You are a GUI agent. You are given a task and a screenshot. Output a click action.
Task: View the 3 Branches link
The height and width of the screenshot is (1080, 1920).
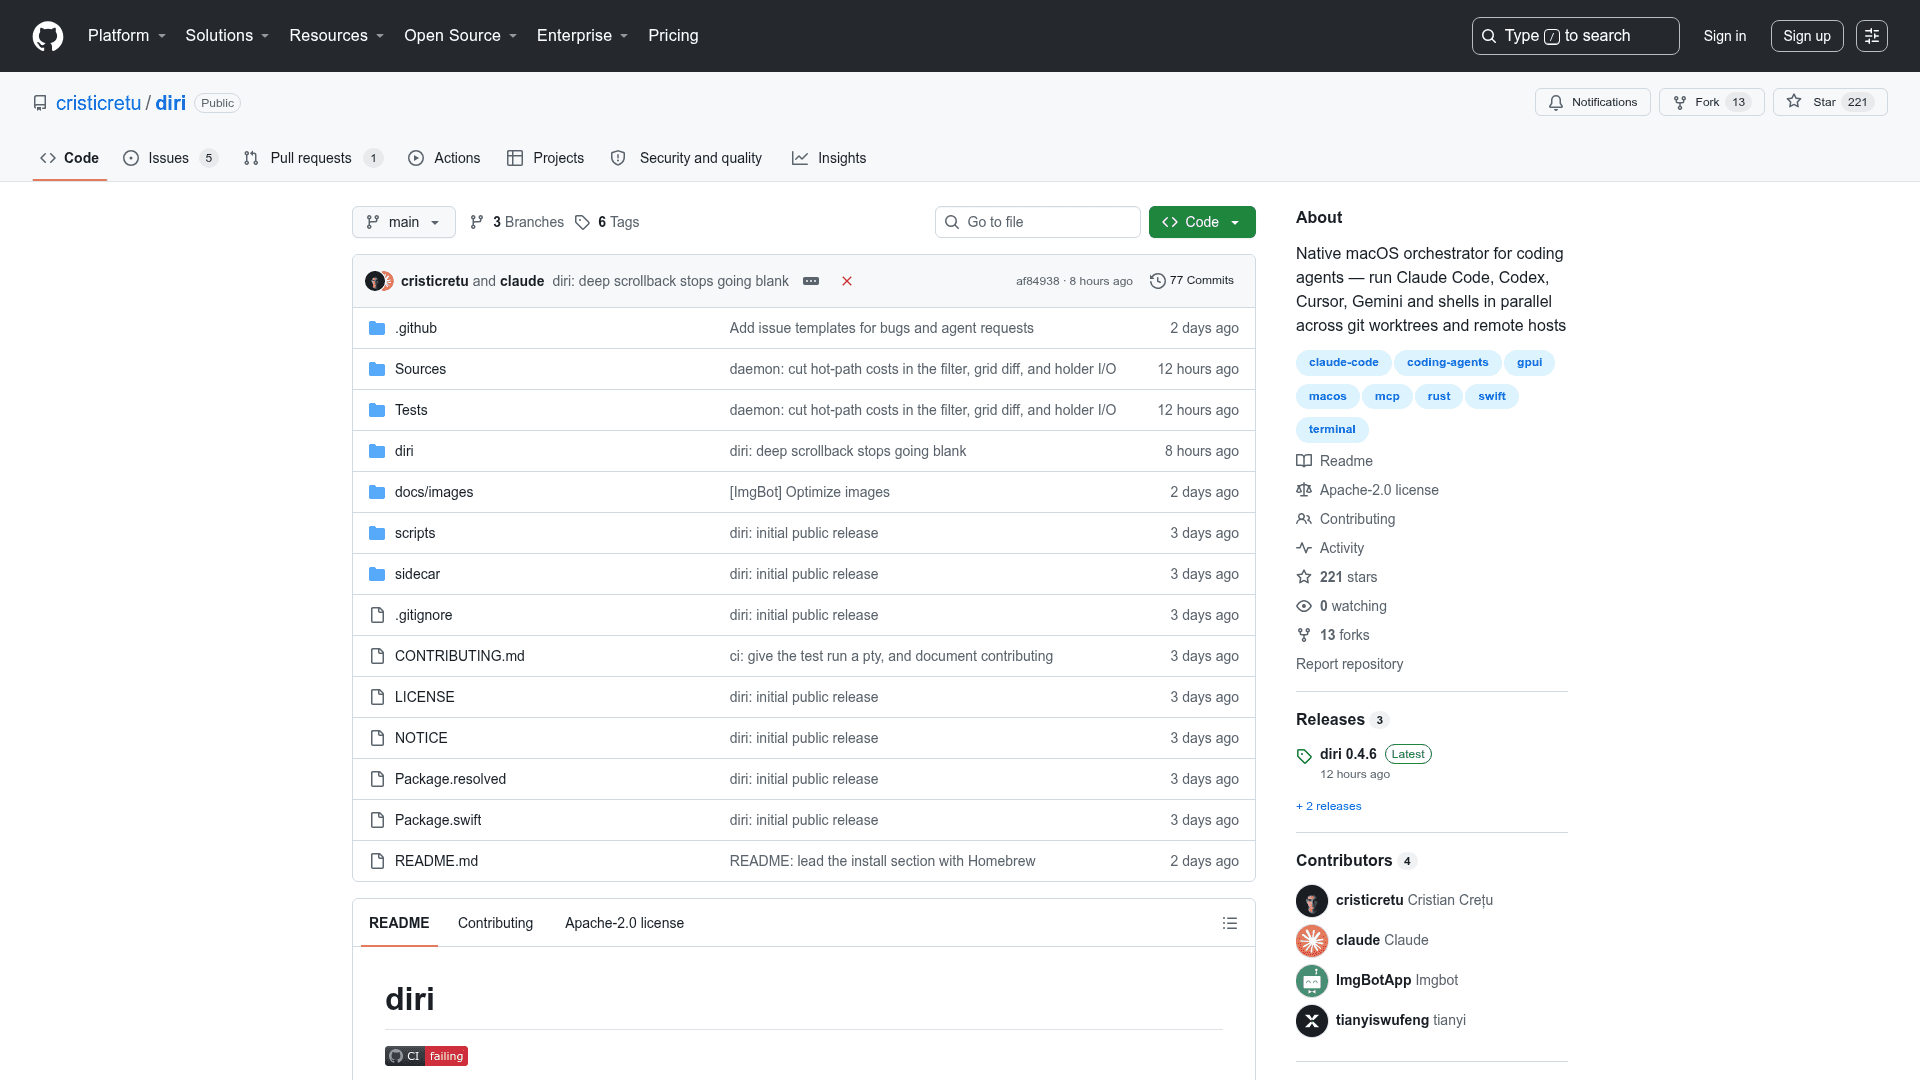[x=517, y=222]
